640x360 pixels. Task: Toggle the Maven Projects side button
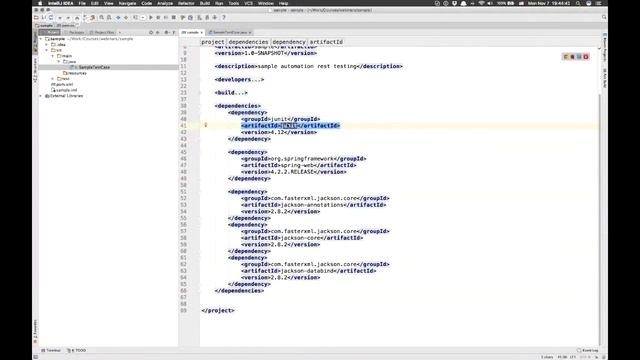[604, 47]
